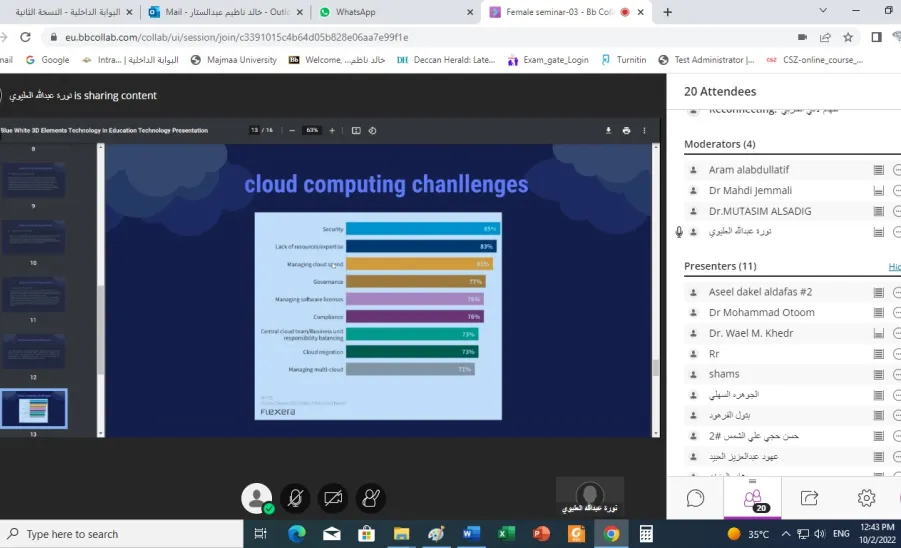Download the shared PDF presentation
901x548 pixels.
click(x=608, y=130)
